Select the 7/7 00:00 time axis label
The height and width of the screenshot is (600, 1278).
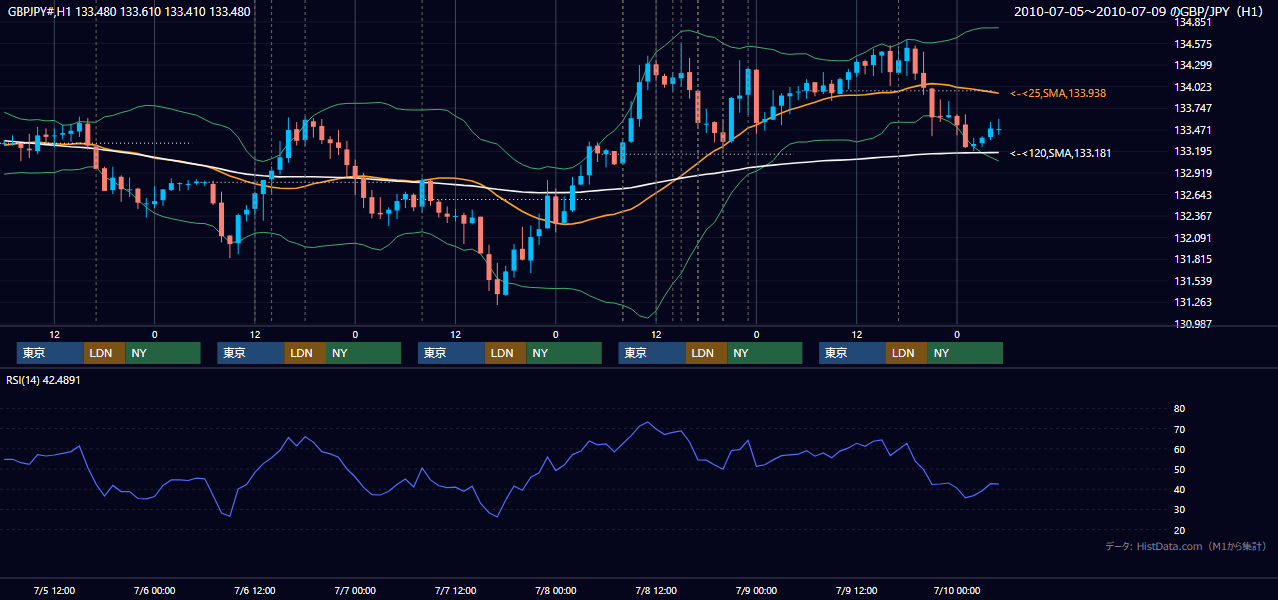354,589
